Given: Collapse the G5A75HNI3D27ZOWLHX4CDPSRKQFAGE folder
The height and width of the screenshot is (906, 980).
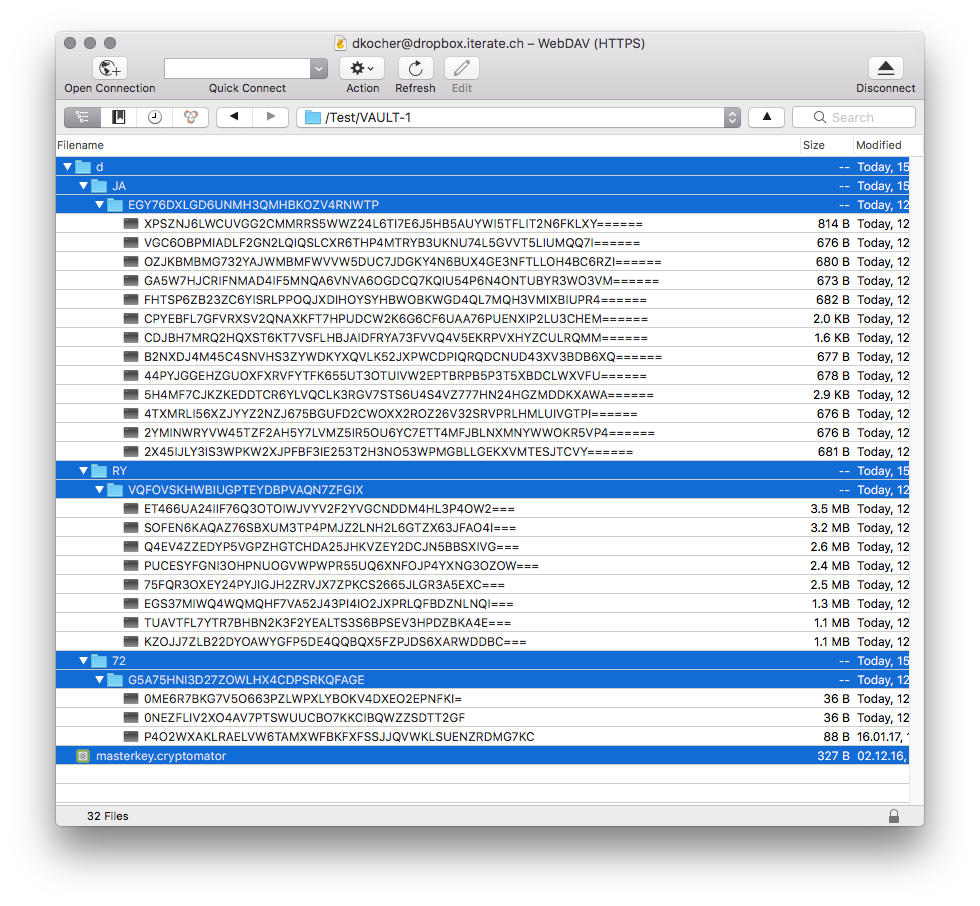Looking at the screenshot, I should (x=99, y=680).
